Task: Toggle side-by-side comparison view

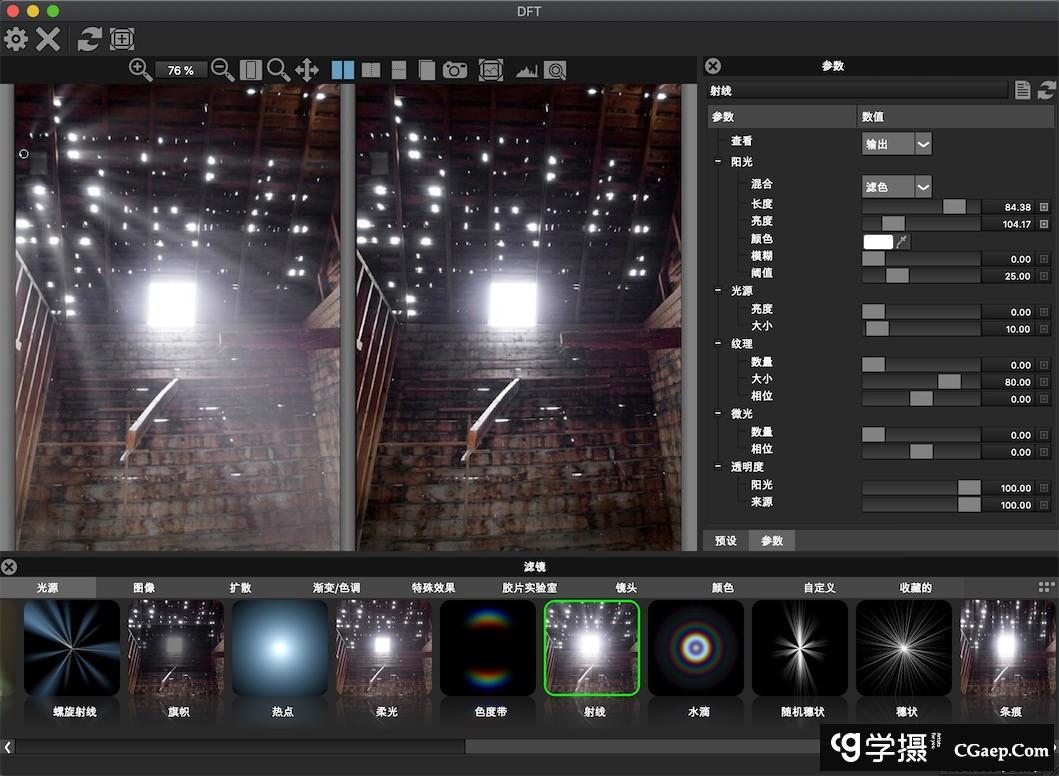Action: pos(343,70)
